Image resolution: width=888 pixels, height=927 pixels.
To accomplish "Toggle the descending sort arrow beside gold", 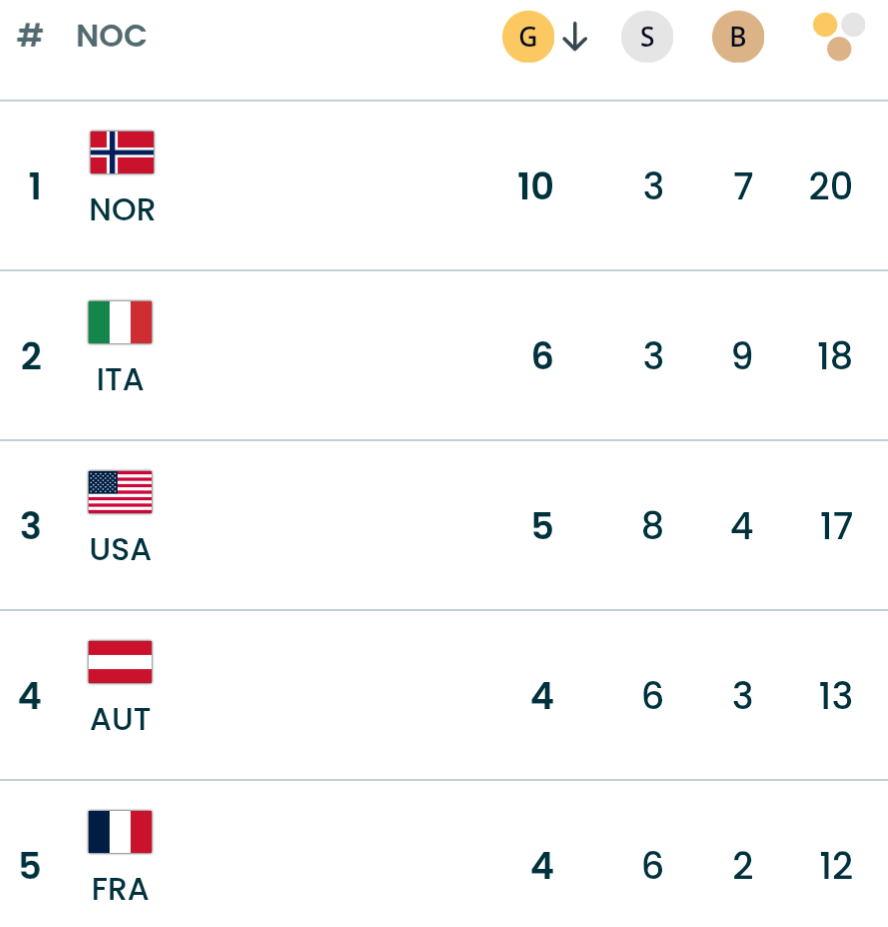I will (x=575, y=38).
